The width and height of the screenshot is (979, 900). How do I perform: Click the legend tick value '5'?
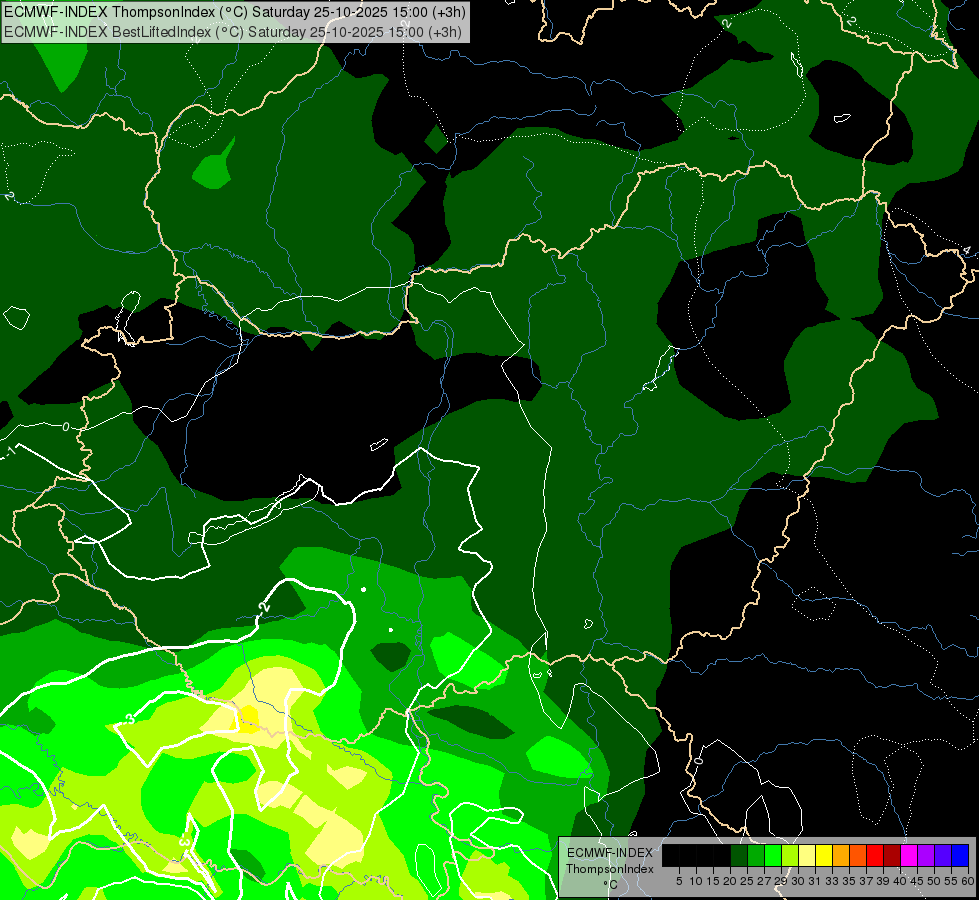tap(679, 881)
